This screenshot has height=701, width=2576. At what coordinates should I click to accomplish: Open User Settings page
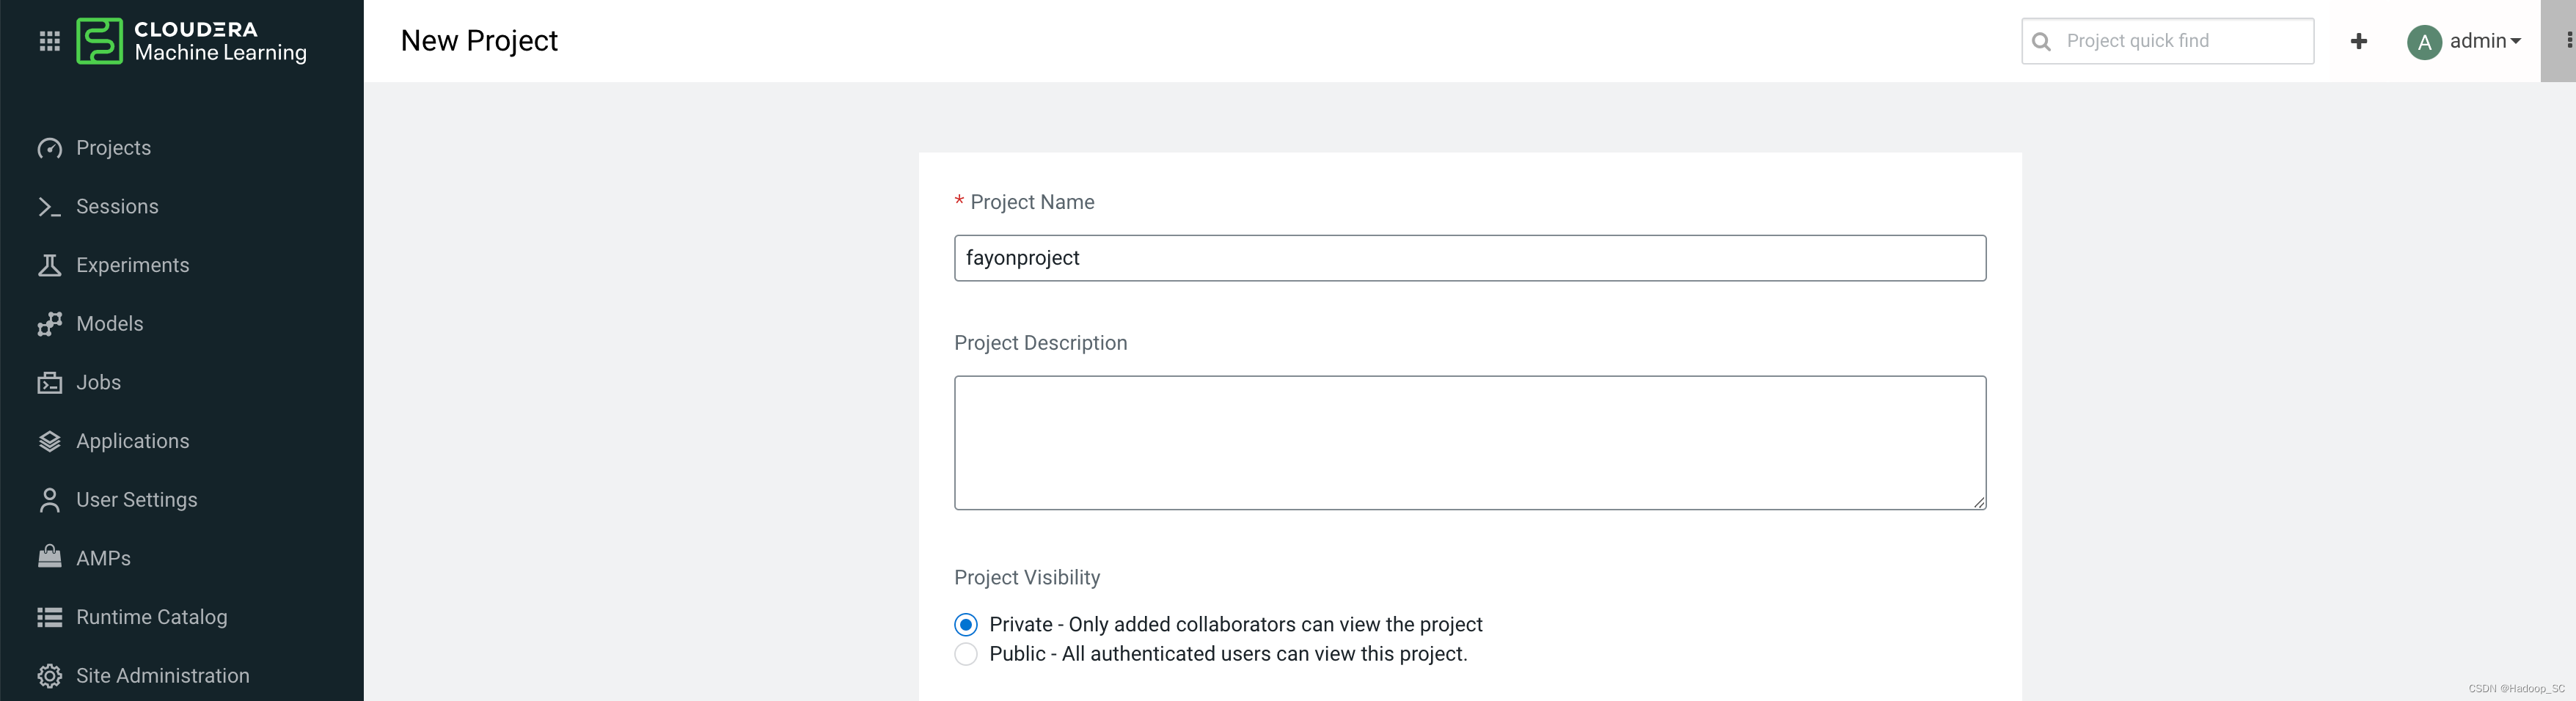click(x=136, y=500)
